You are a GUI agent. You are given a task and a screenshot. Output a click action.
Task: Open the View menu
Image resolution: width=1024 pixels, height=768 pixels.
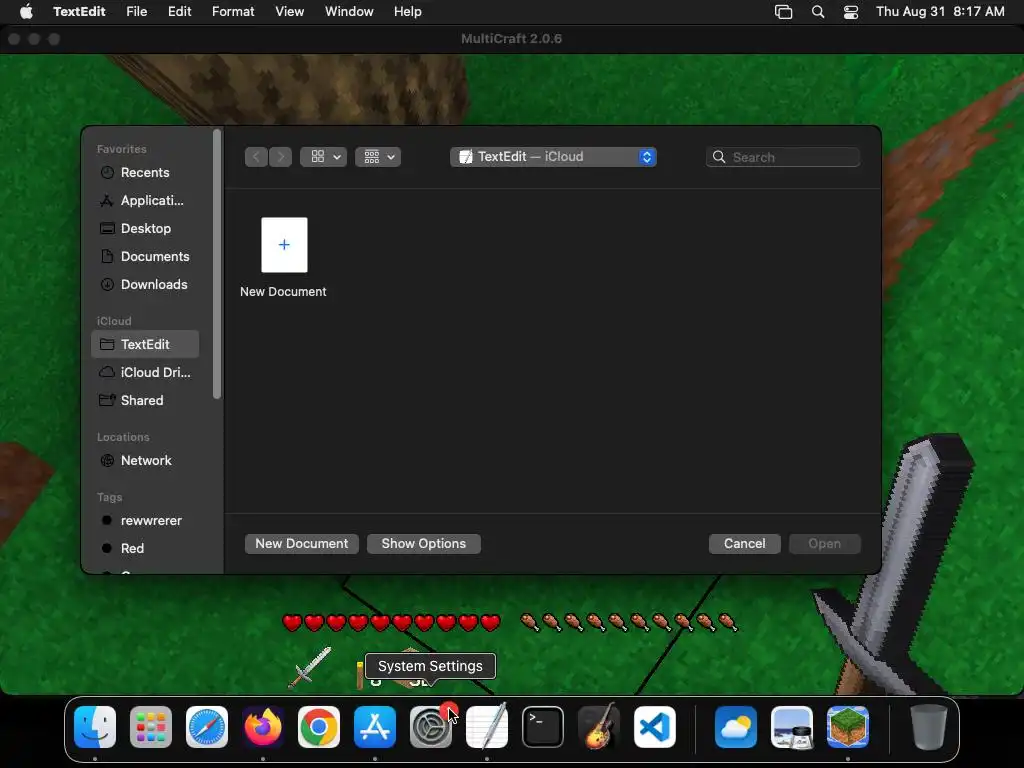pyautogui.click(x=289, y=12)
